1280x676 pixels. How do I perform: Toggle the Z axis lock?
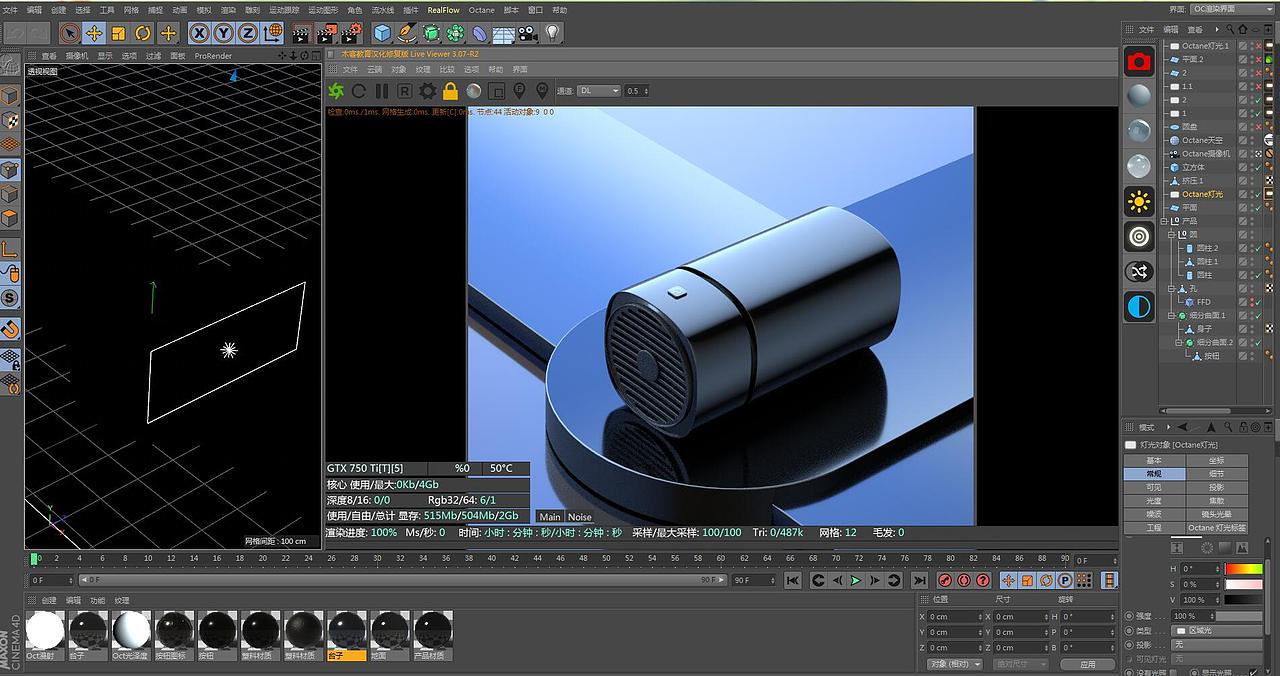tap(247, 33)
